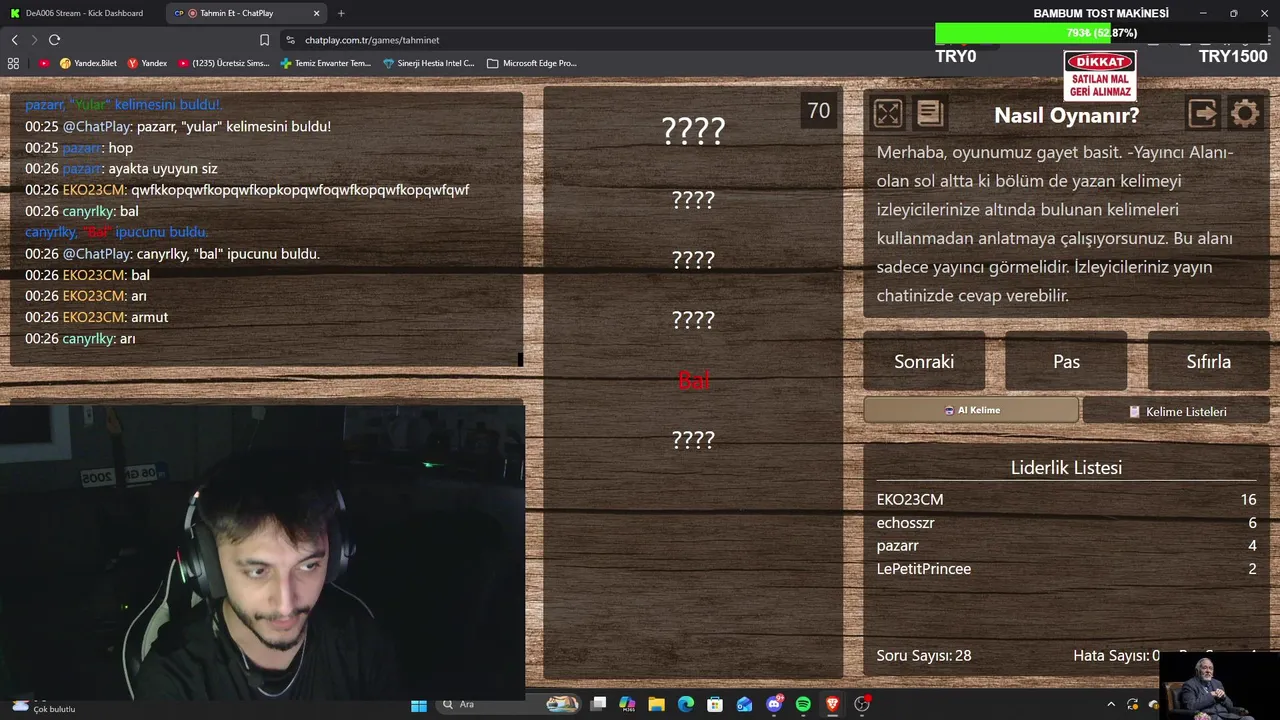Open OBS Studio from the taskbar
1280x720 pixels.
[x=862, y=705]
